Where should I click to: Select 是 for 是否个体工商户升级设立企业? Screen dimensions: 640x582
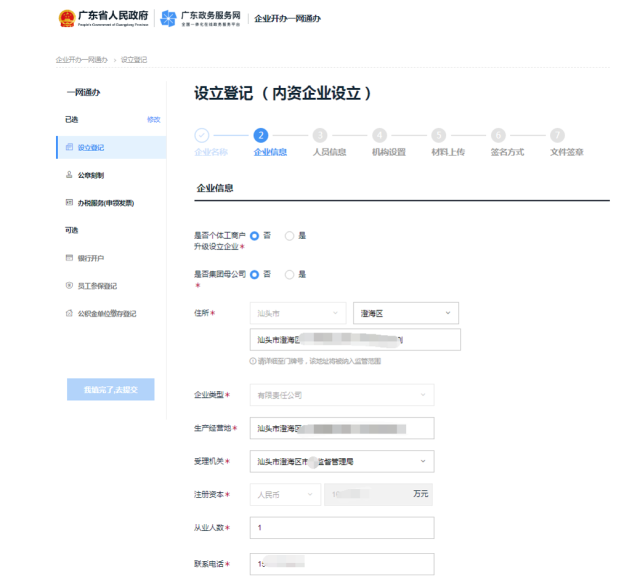click(x=289, y=236)
